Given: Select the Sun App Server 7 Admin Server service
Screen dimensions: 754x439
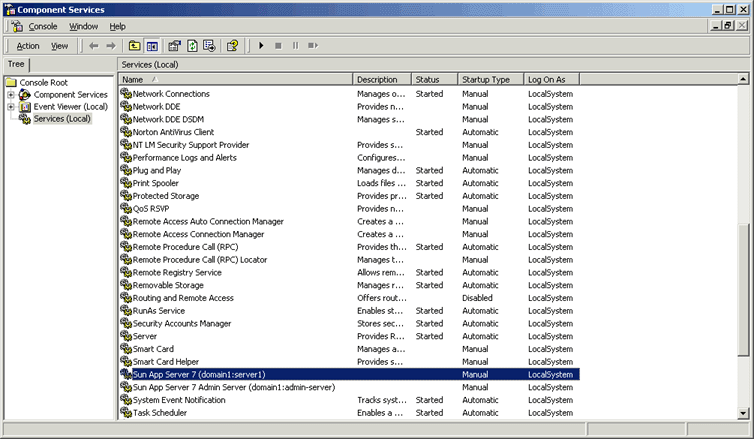Looking at the screenshot, I should (x=234, y=387).
